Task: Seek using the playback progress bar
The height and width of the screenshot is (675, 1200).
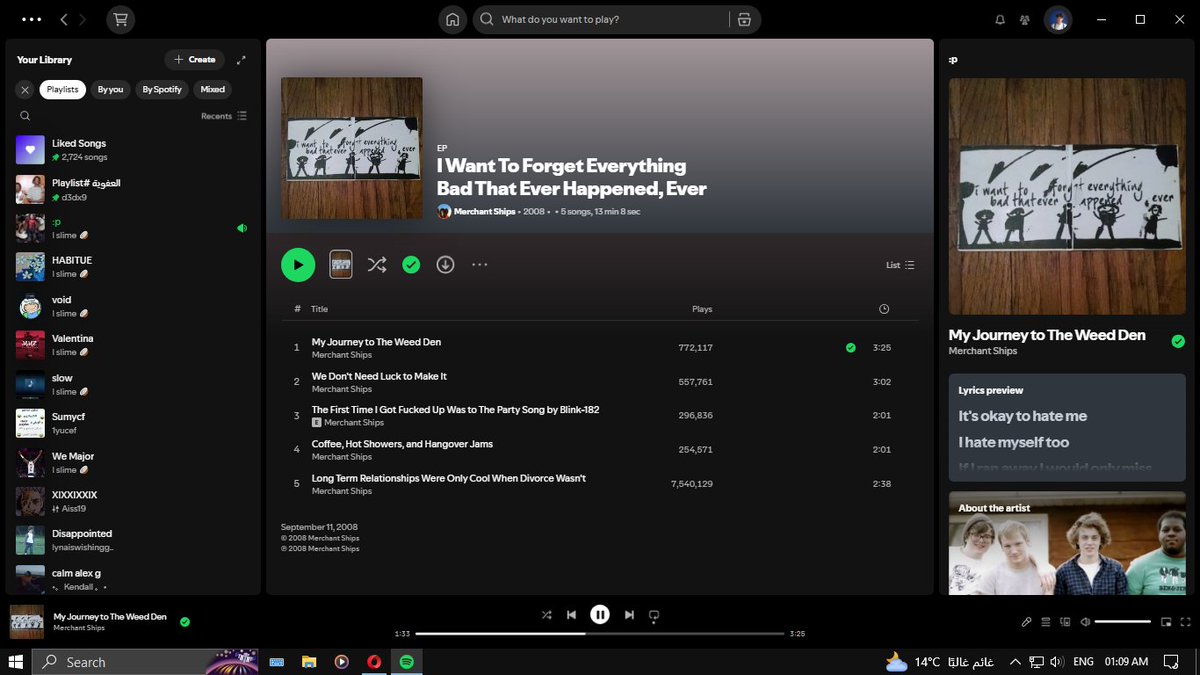Action: [x=600, y=633]
